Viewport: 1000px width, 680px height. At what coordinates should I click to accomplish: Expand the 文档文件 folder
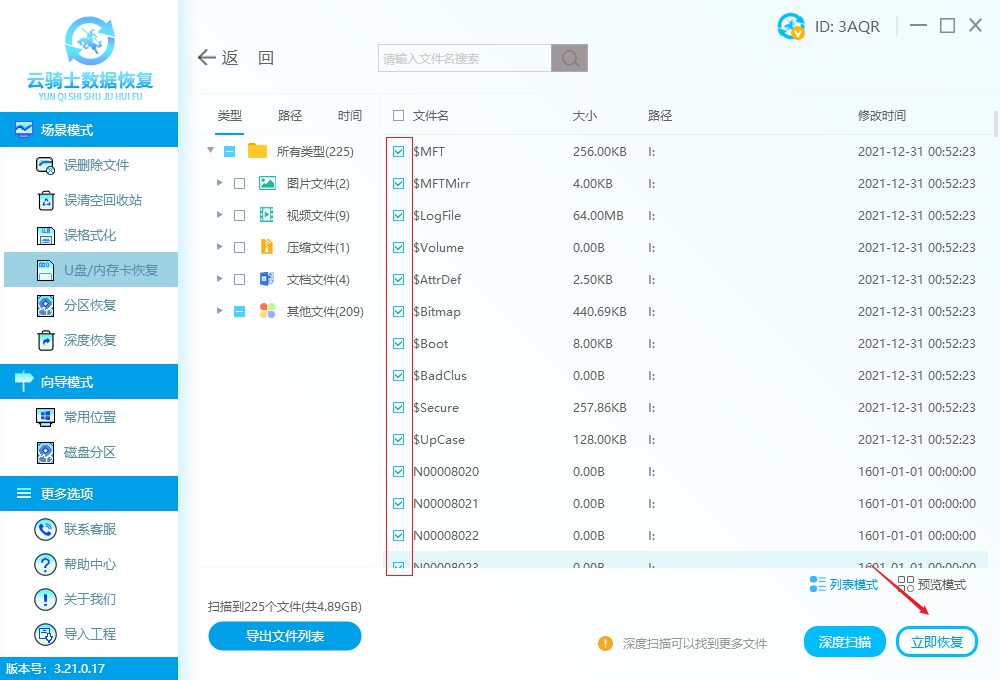(219, 279)
